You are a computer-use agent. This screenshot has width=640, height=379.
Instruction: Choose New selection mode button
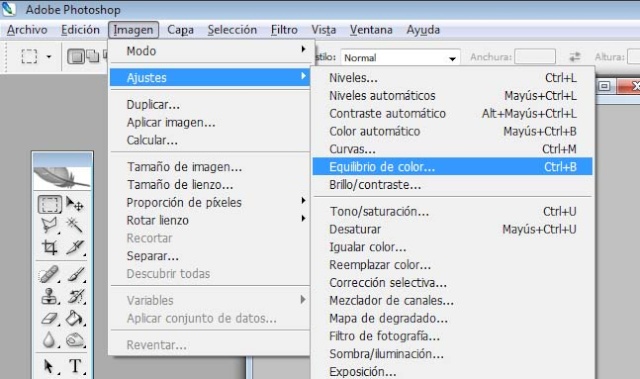[76, 56]
